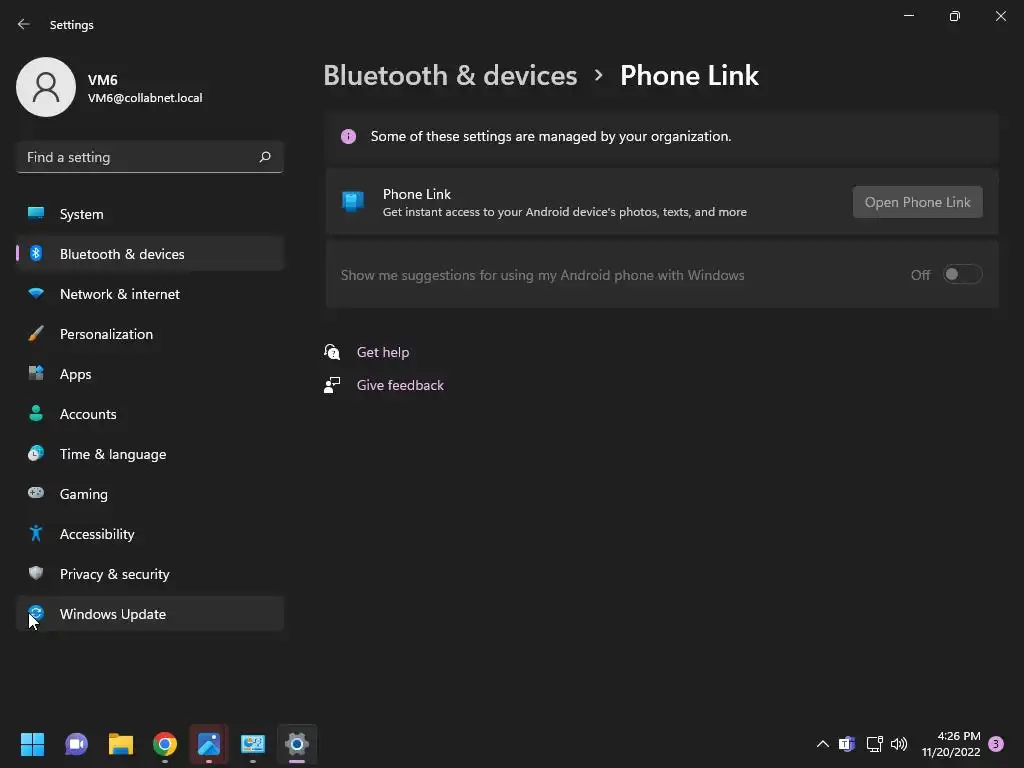
Task: Click the Apps grid icon in sidebar
Action: coord(36,373)
